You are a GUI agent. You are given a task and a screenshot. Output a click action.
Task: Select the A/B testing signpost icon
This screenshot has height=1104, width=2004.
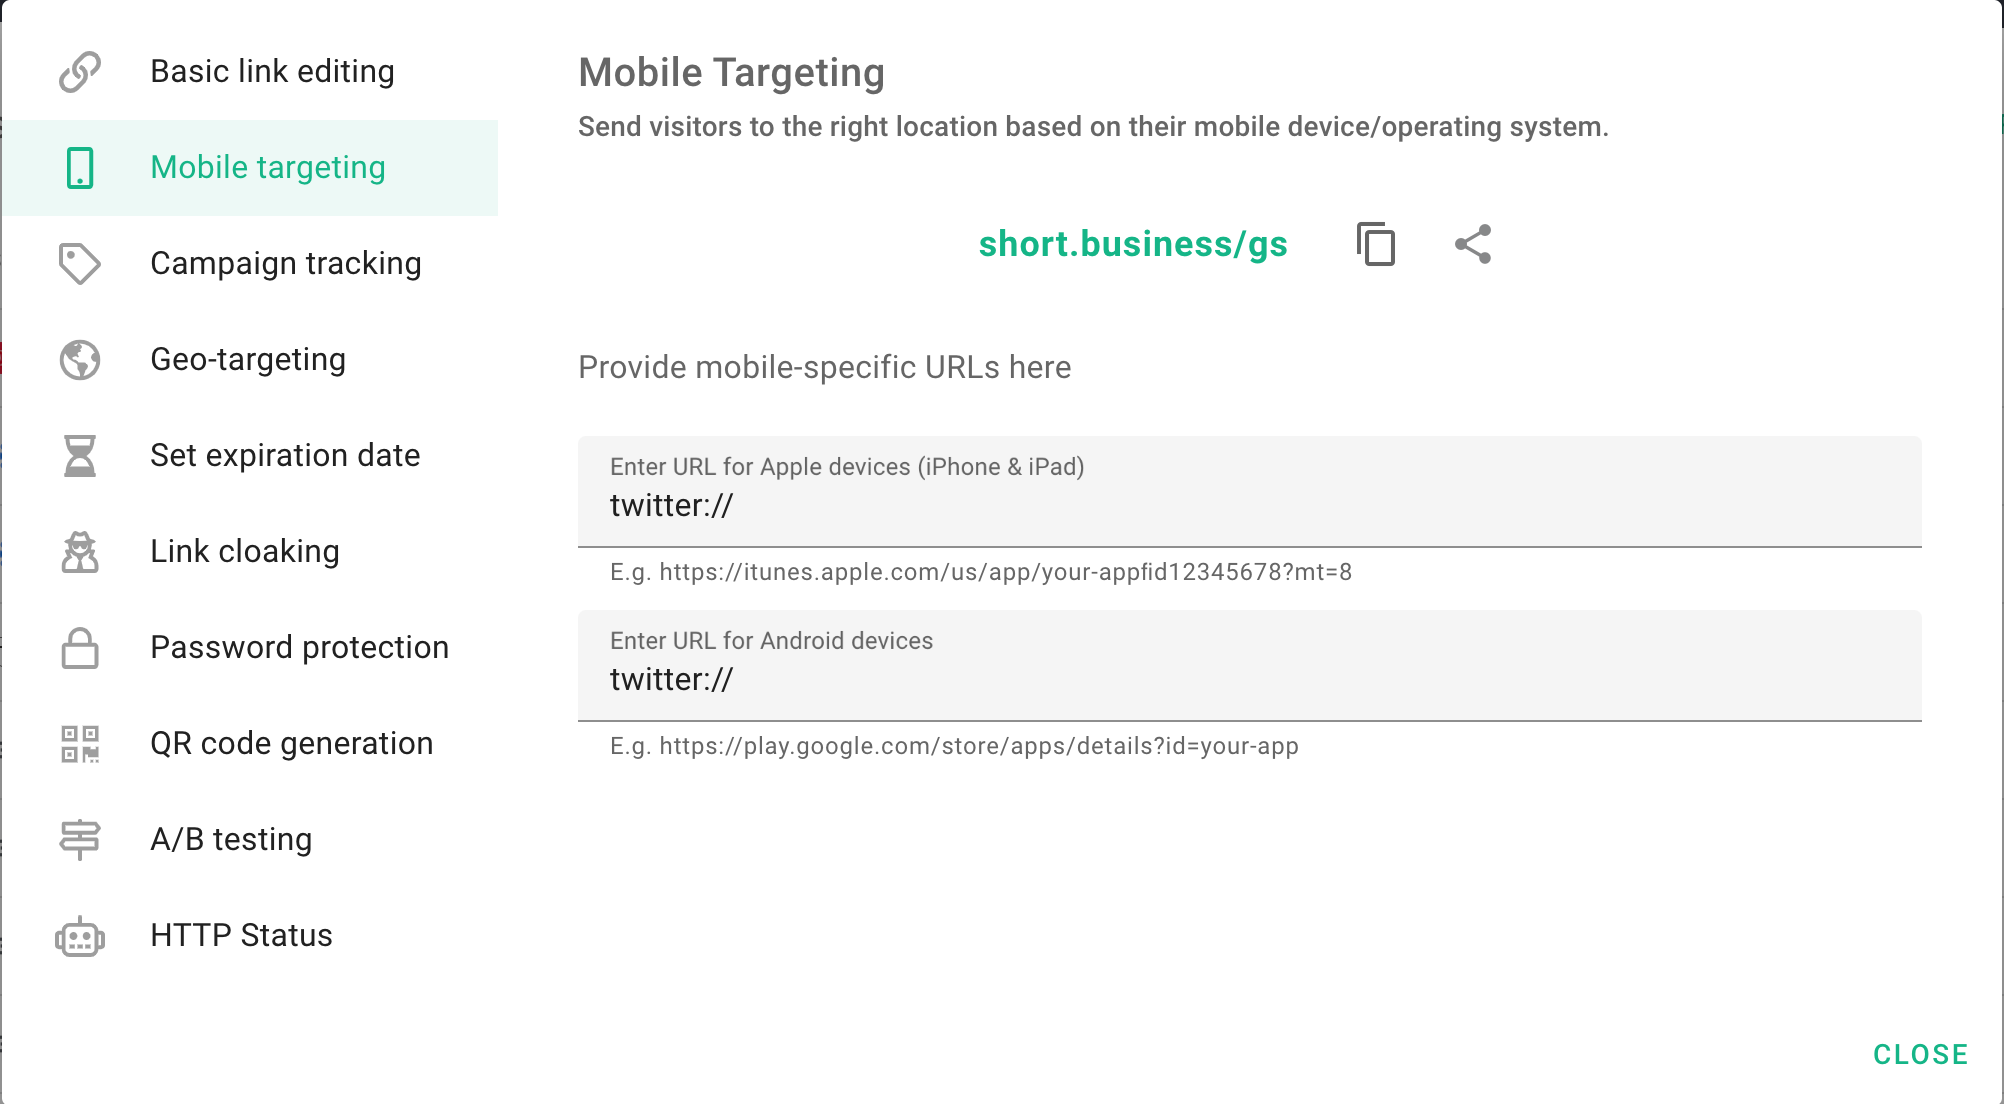(x=80, y=839)
